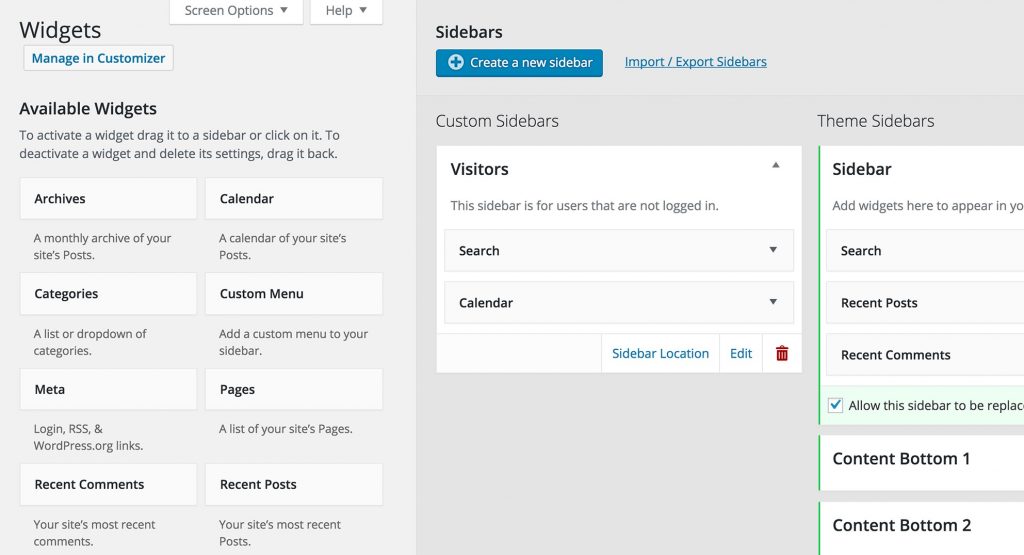Select the Archives available widget
The height and width of the screenshot is (555, 1024).
tap(108, 198)
